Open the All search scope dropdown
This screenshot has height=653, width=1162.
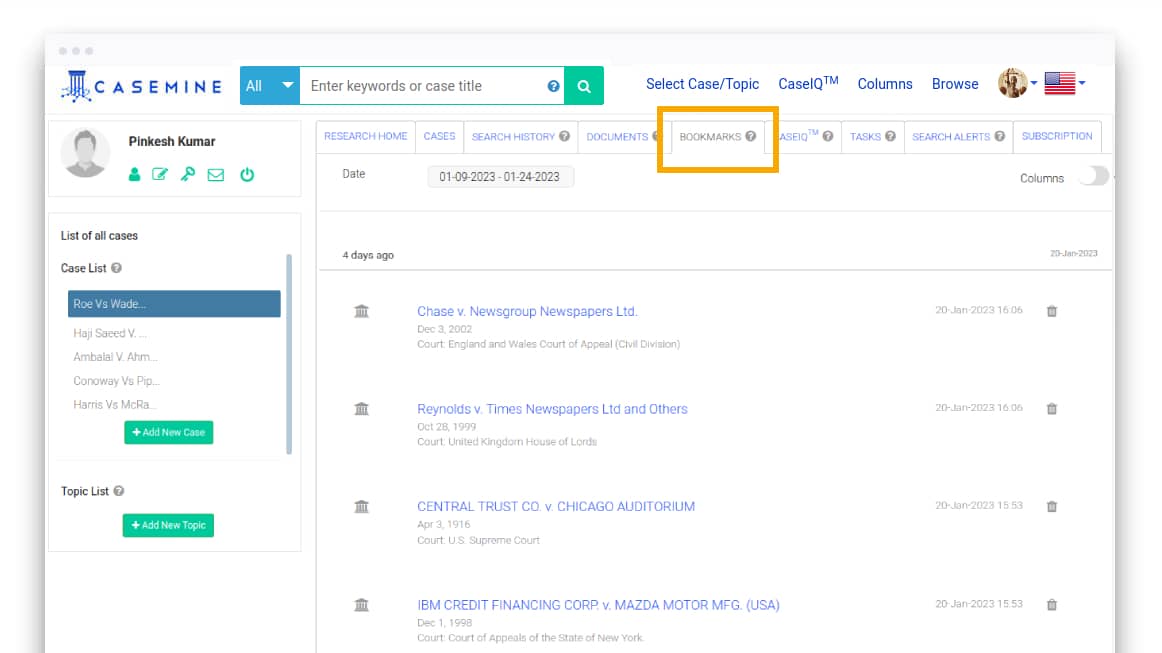(x=270, y=86)
